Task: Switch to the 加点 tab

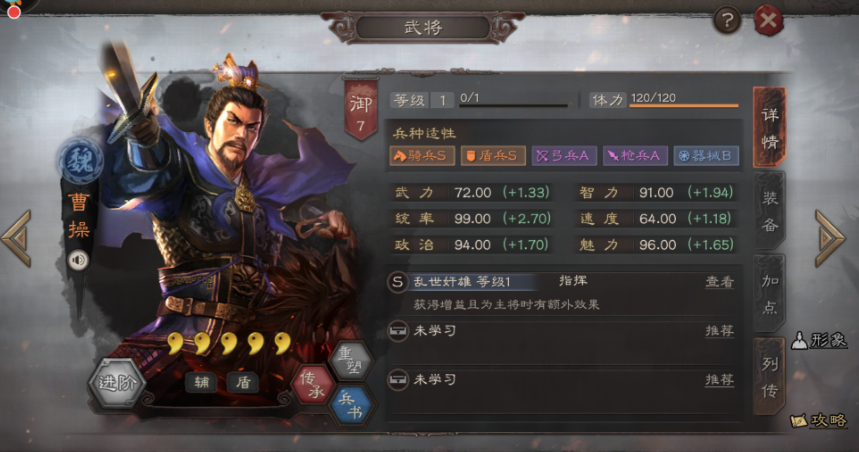Action: point(770,294)
